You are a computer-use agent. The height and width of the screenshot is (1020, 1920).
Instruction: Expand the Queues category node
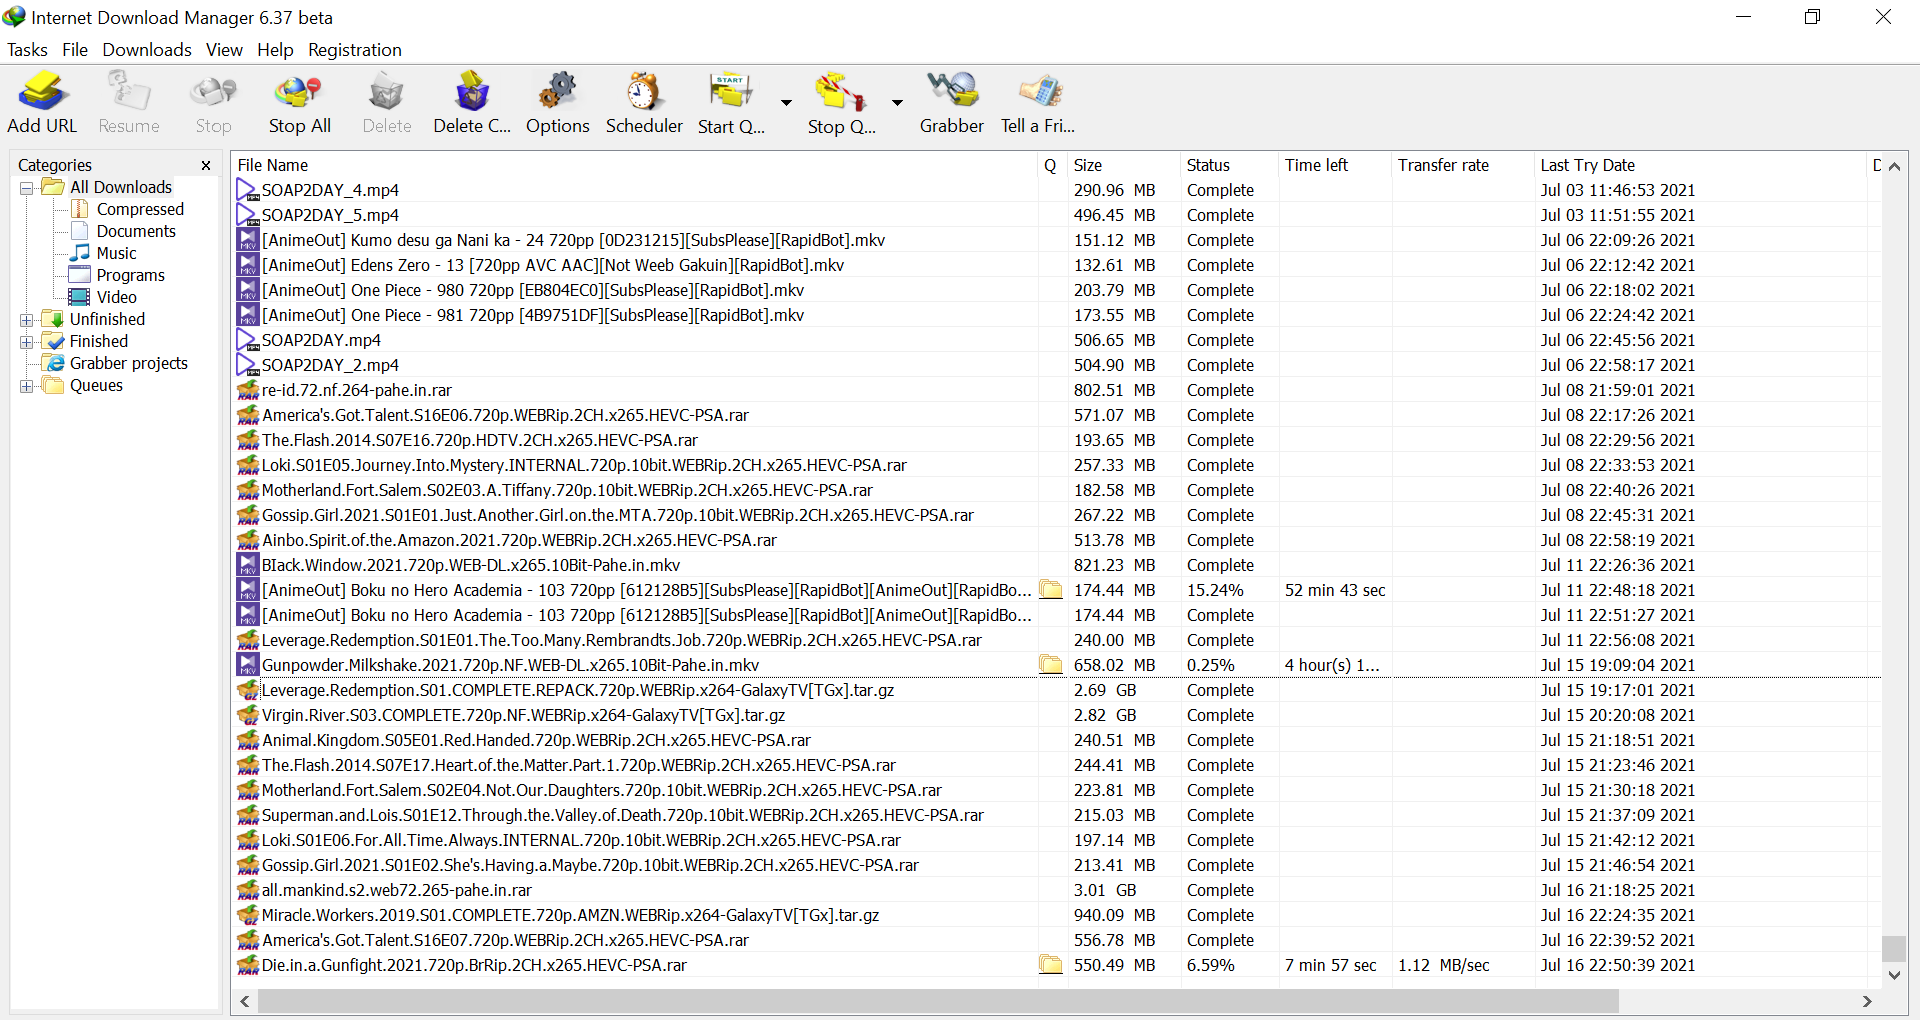click(x=27, y=386)
